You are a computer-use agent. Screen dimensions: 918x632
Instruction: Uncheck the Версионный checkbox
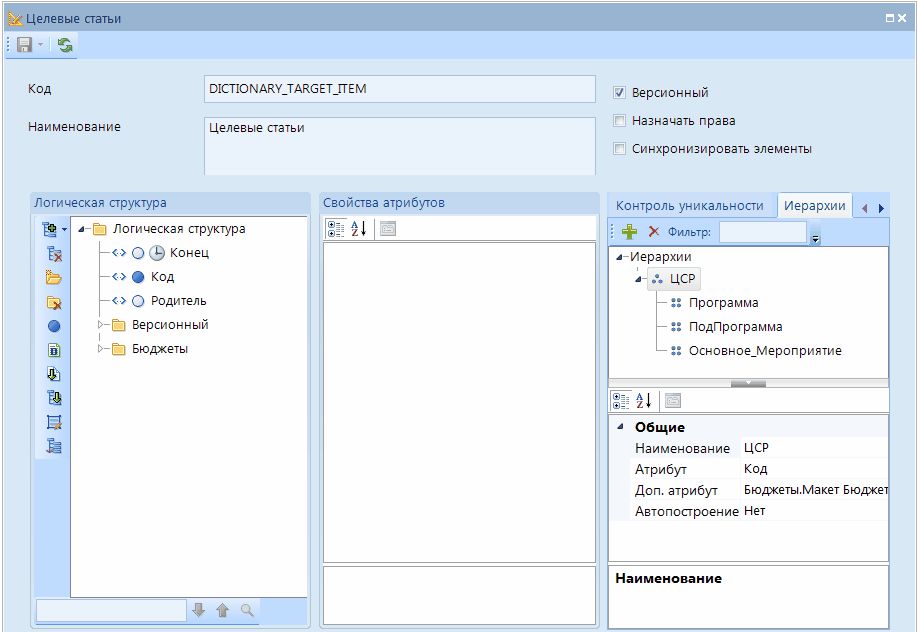pos(620,93)
